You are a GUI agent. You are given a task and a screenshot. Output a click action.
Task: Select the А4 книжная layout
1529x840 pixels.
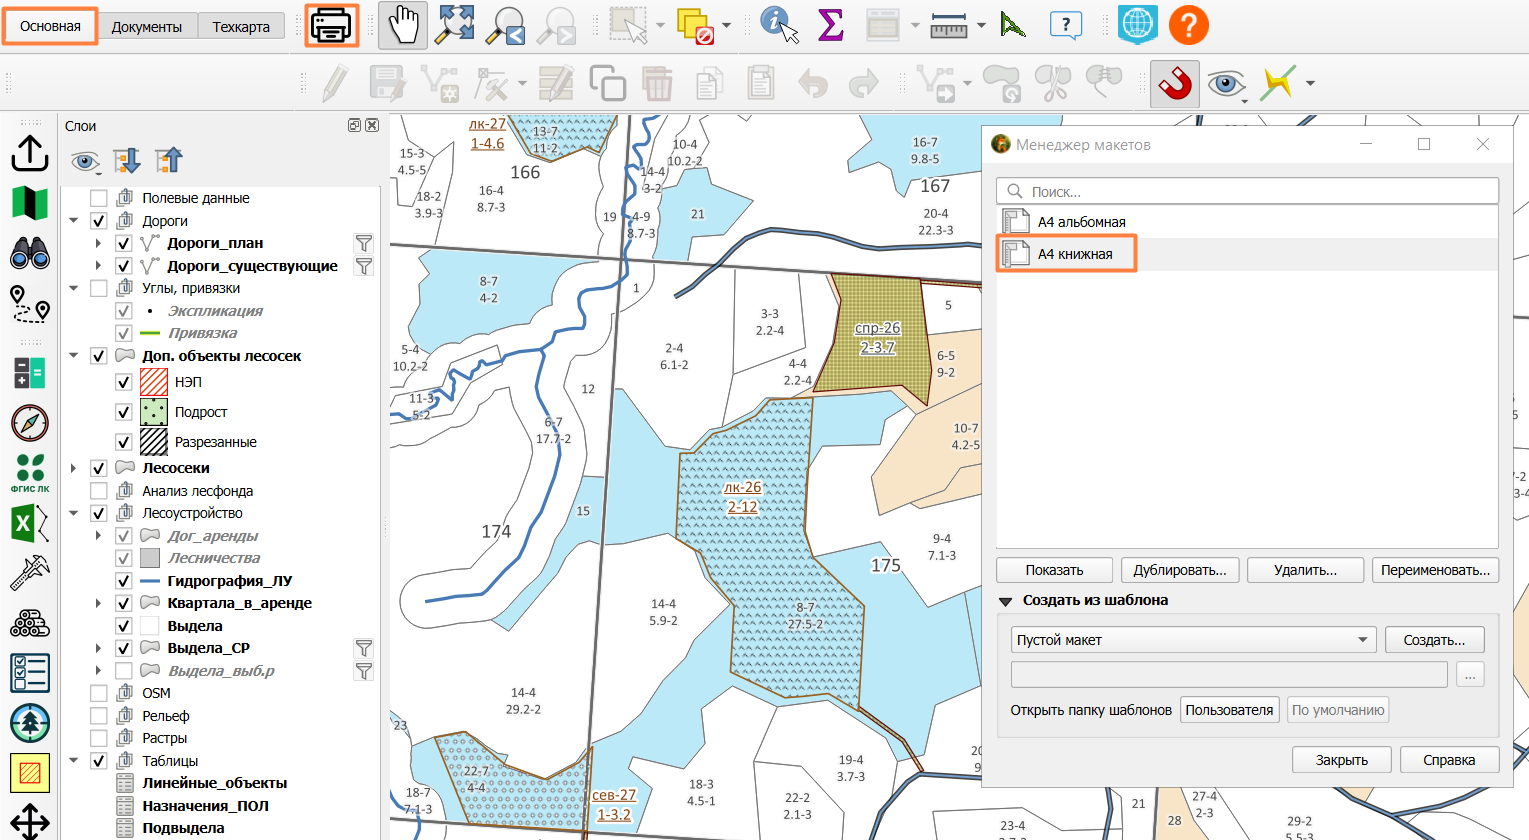[x=1247, y=254]
